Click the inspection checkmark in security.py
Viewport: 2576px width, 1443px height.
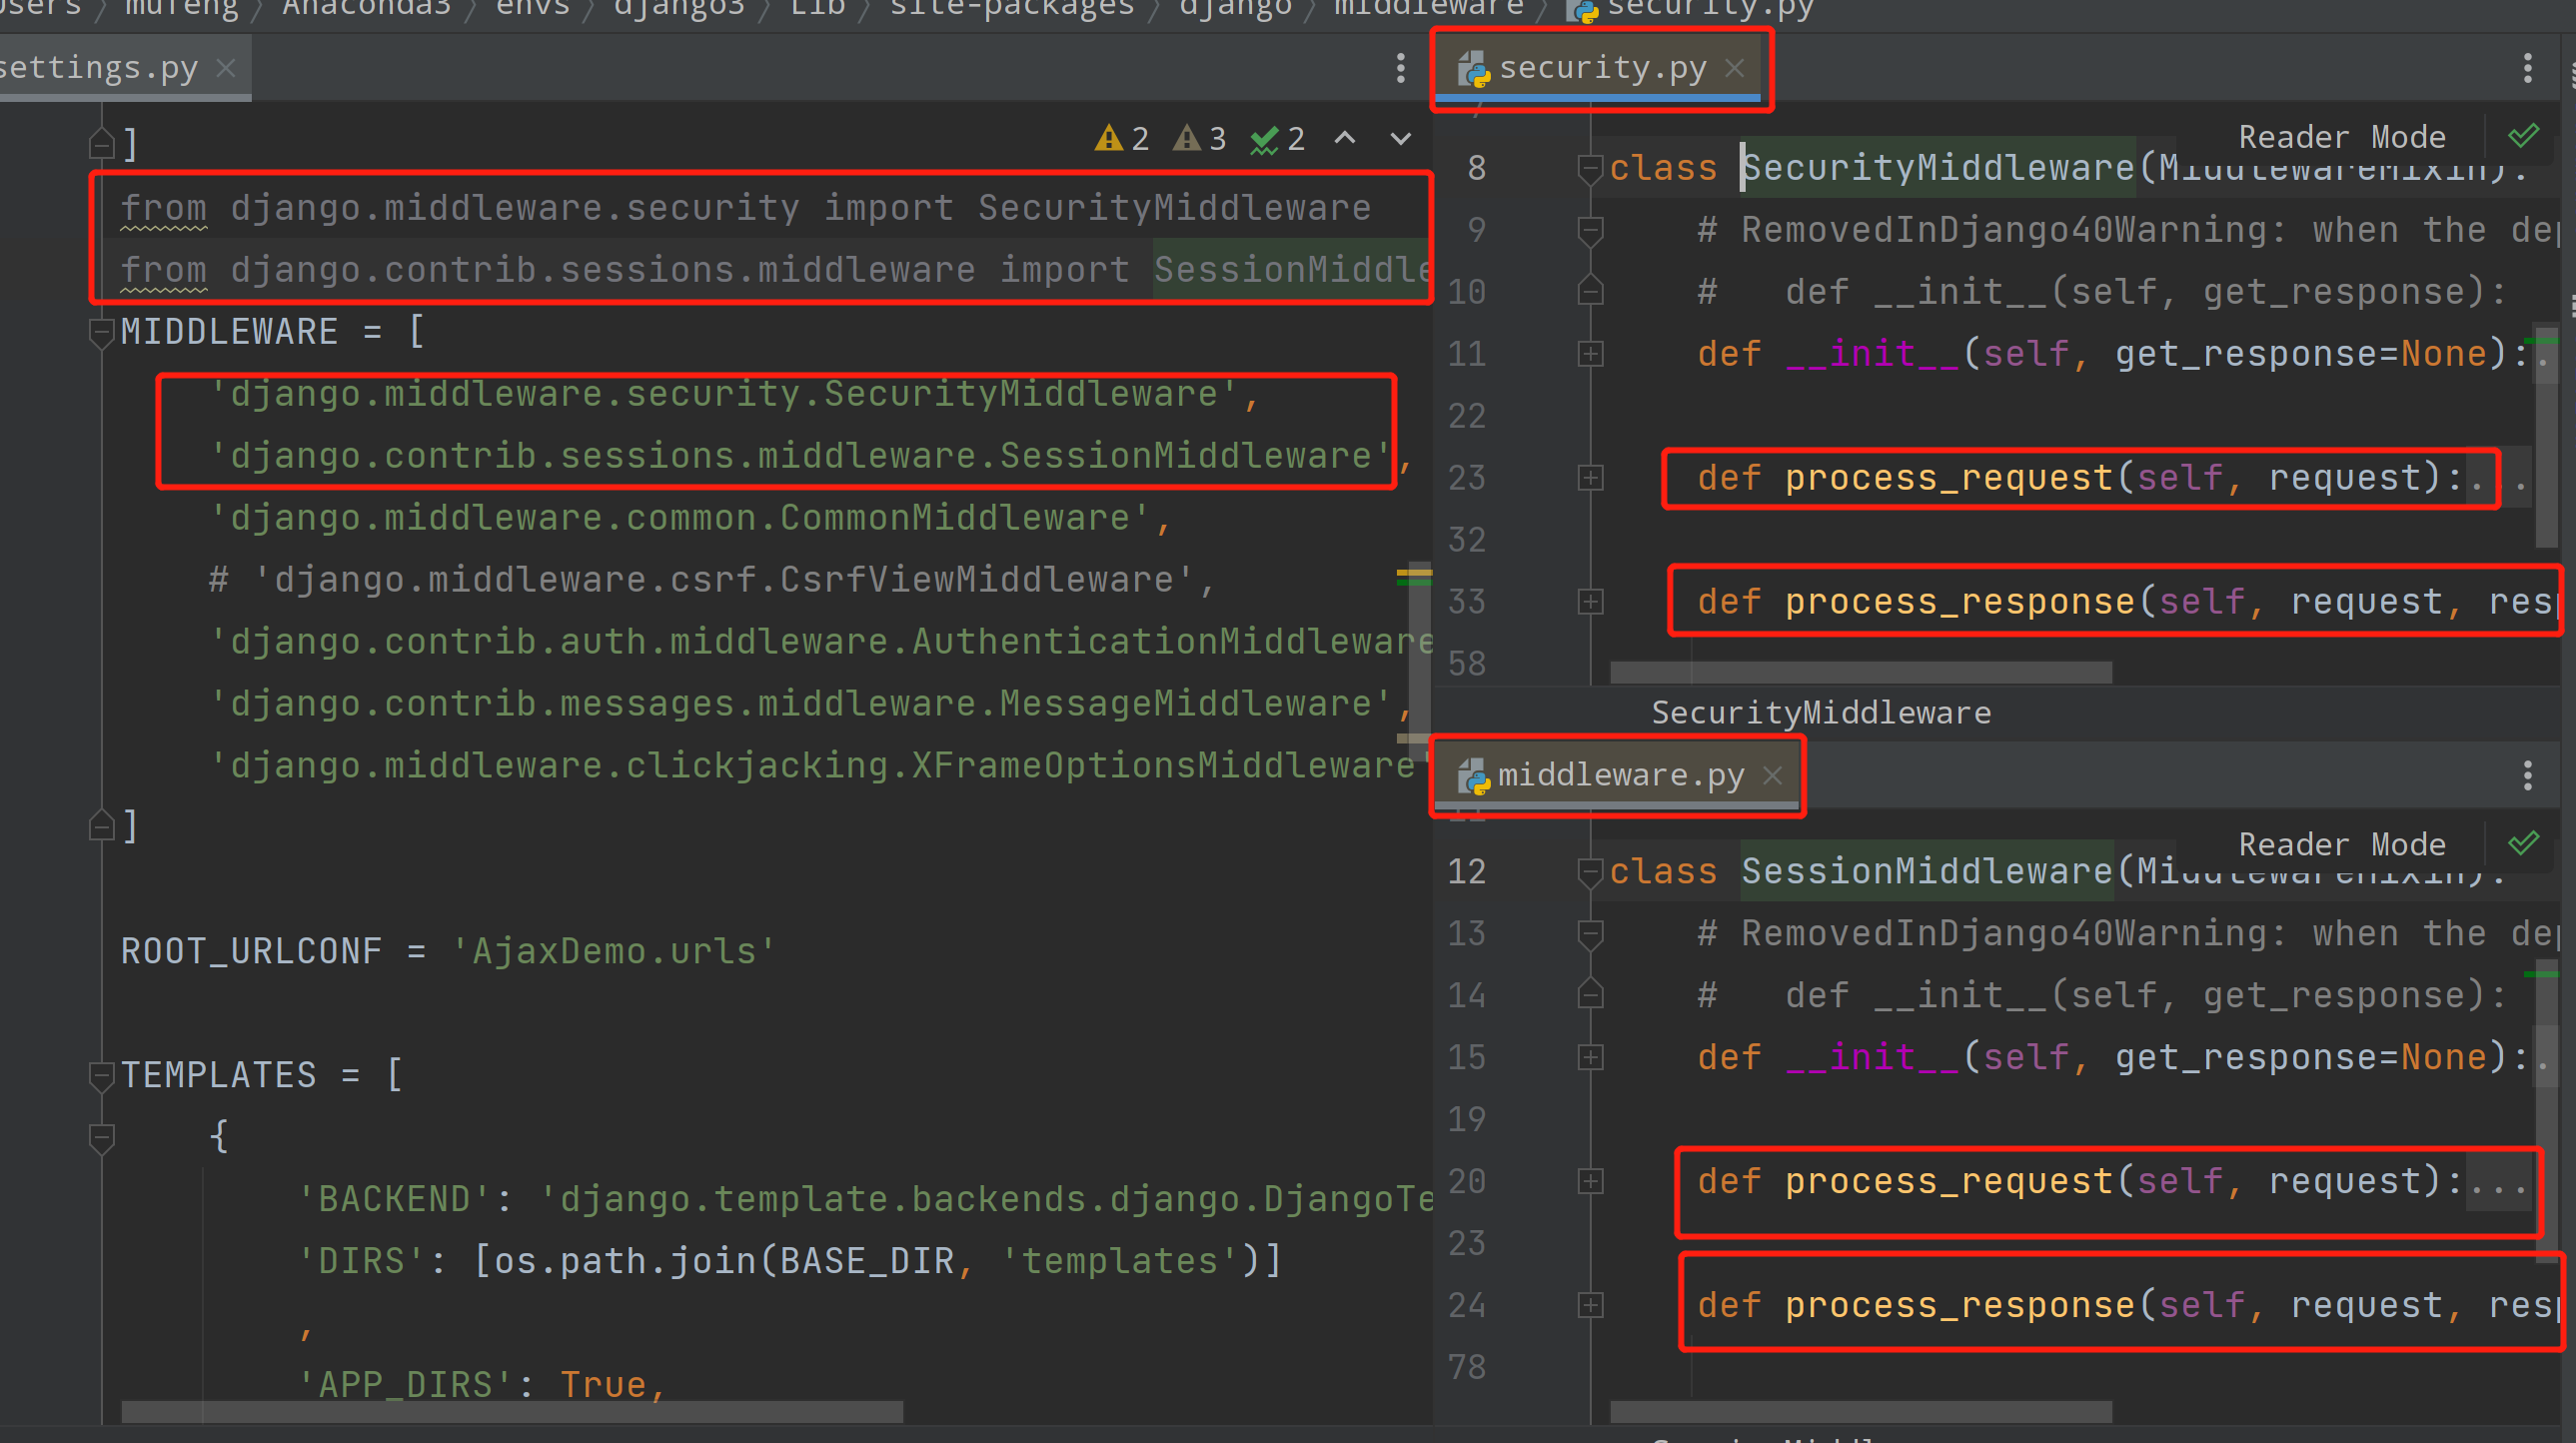coord(2523,136)
